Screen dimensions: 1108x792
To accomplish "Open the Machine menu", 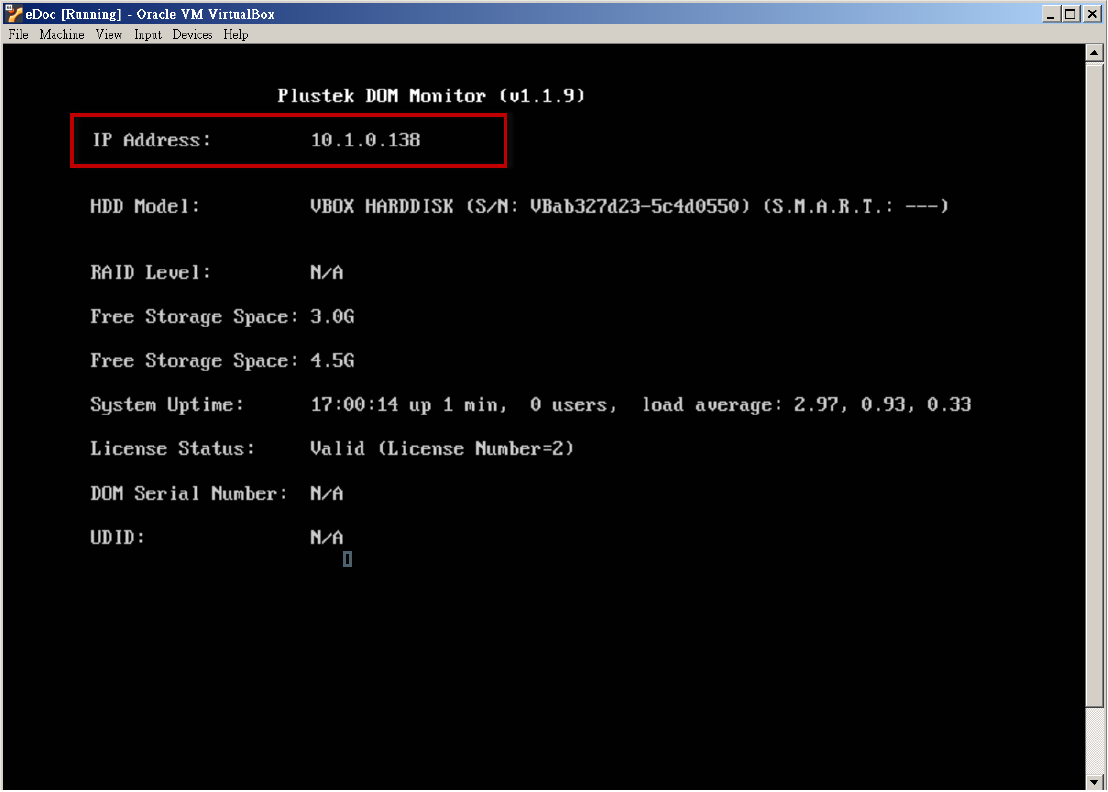I will pos(62,34).
